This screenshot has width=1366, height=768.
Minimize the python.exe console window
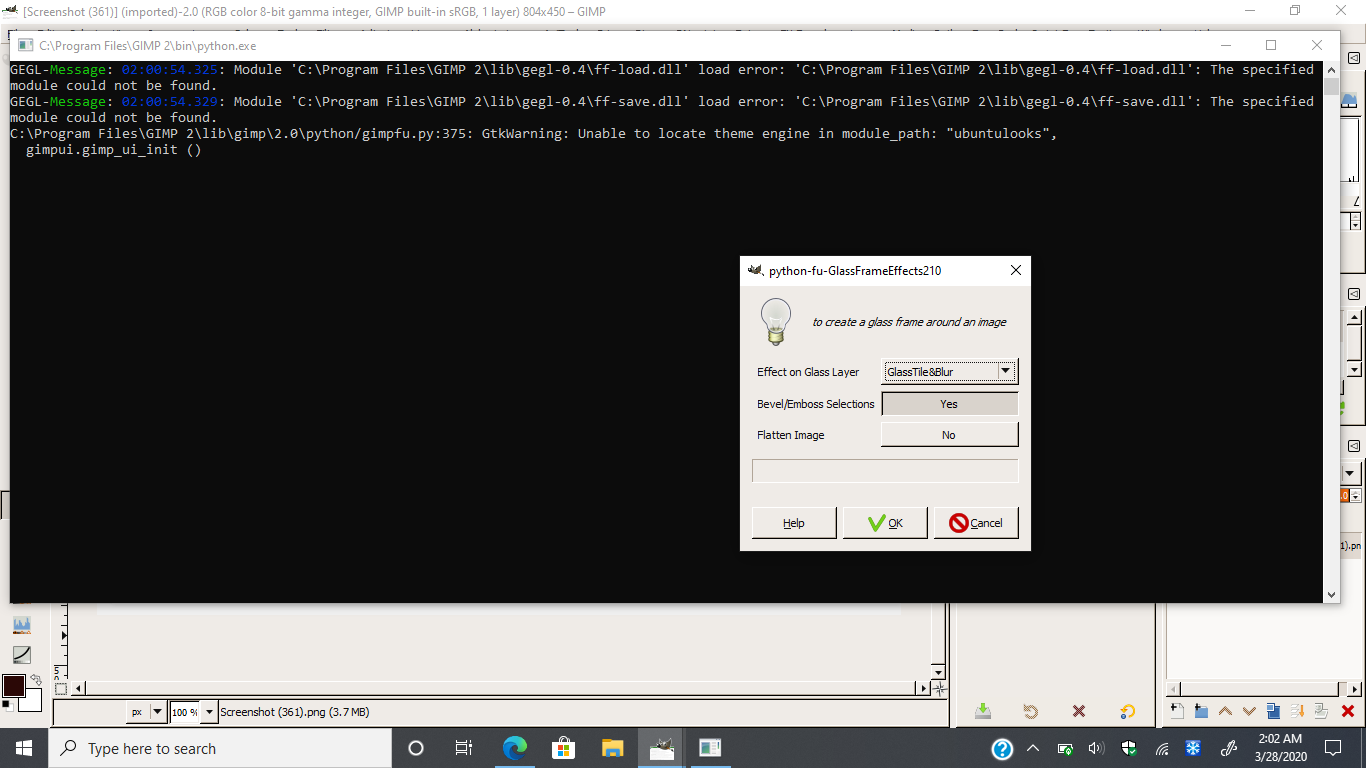click(1225, 45)
